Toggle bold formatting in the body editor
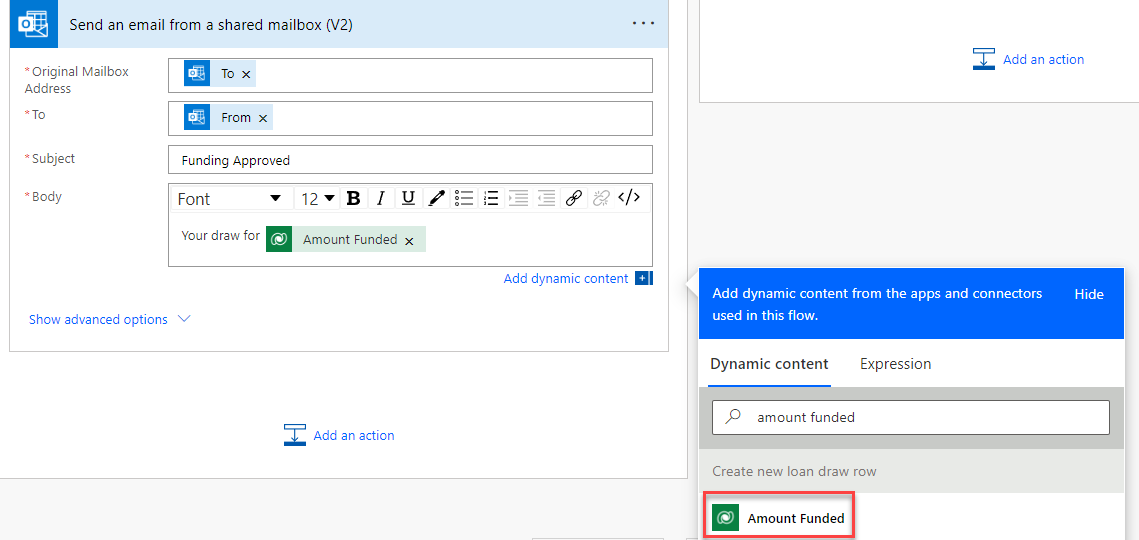This screenshot has height=540, width=1139. [x=353, y=198]
